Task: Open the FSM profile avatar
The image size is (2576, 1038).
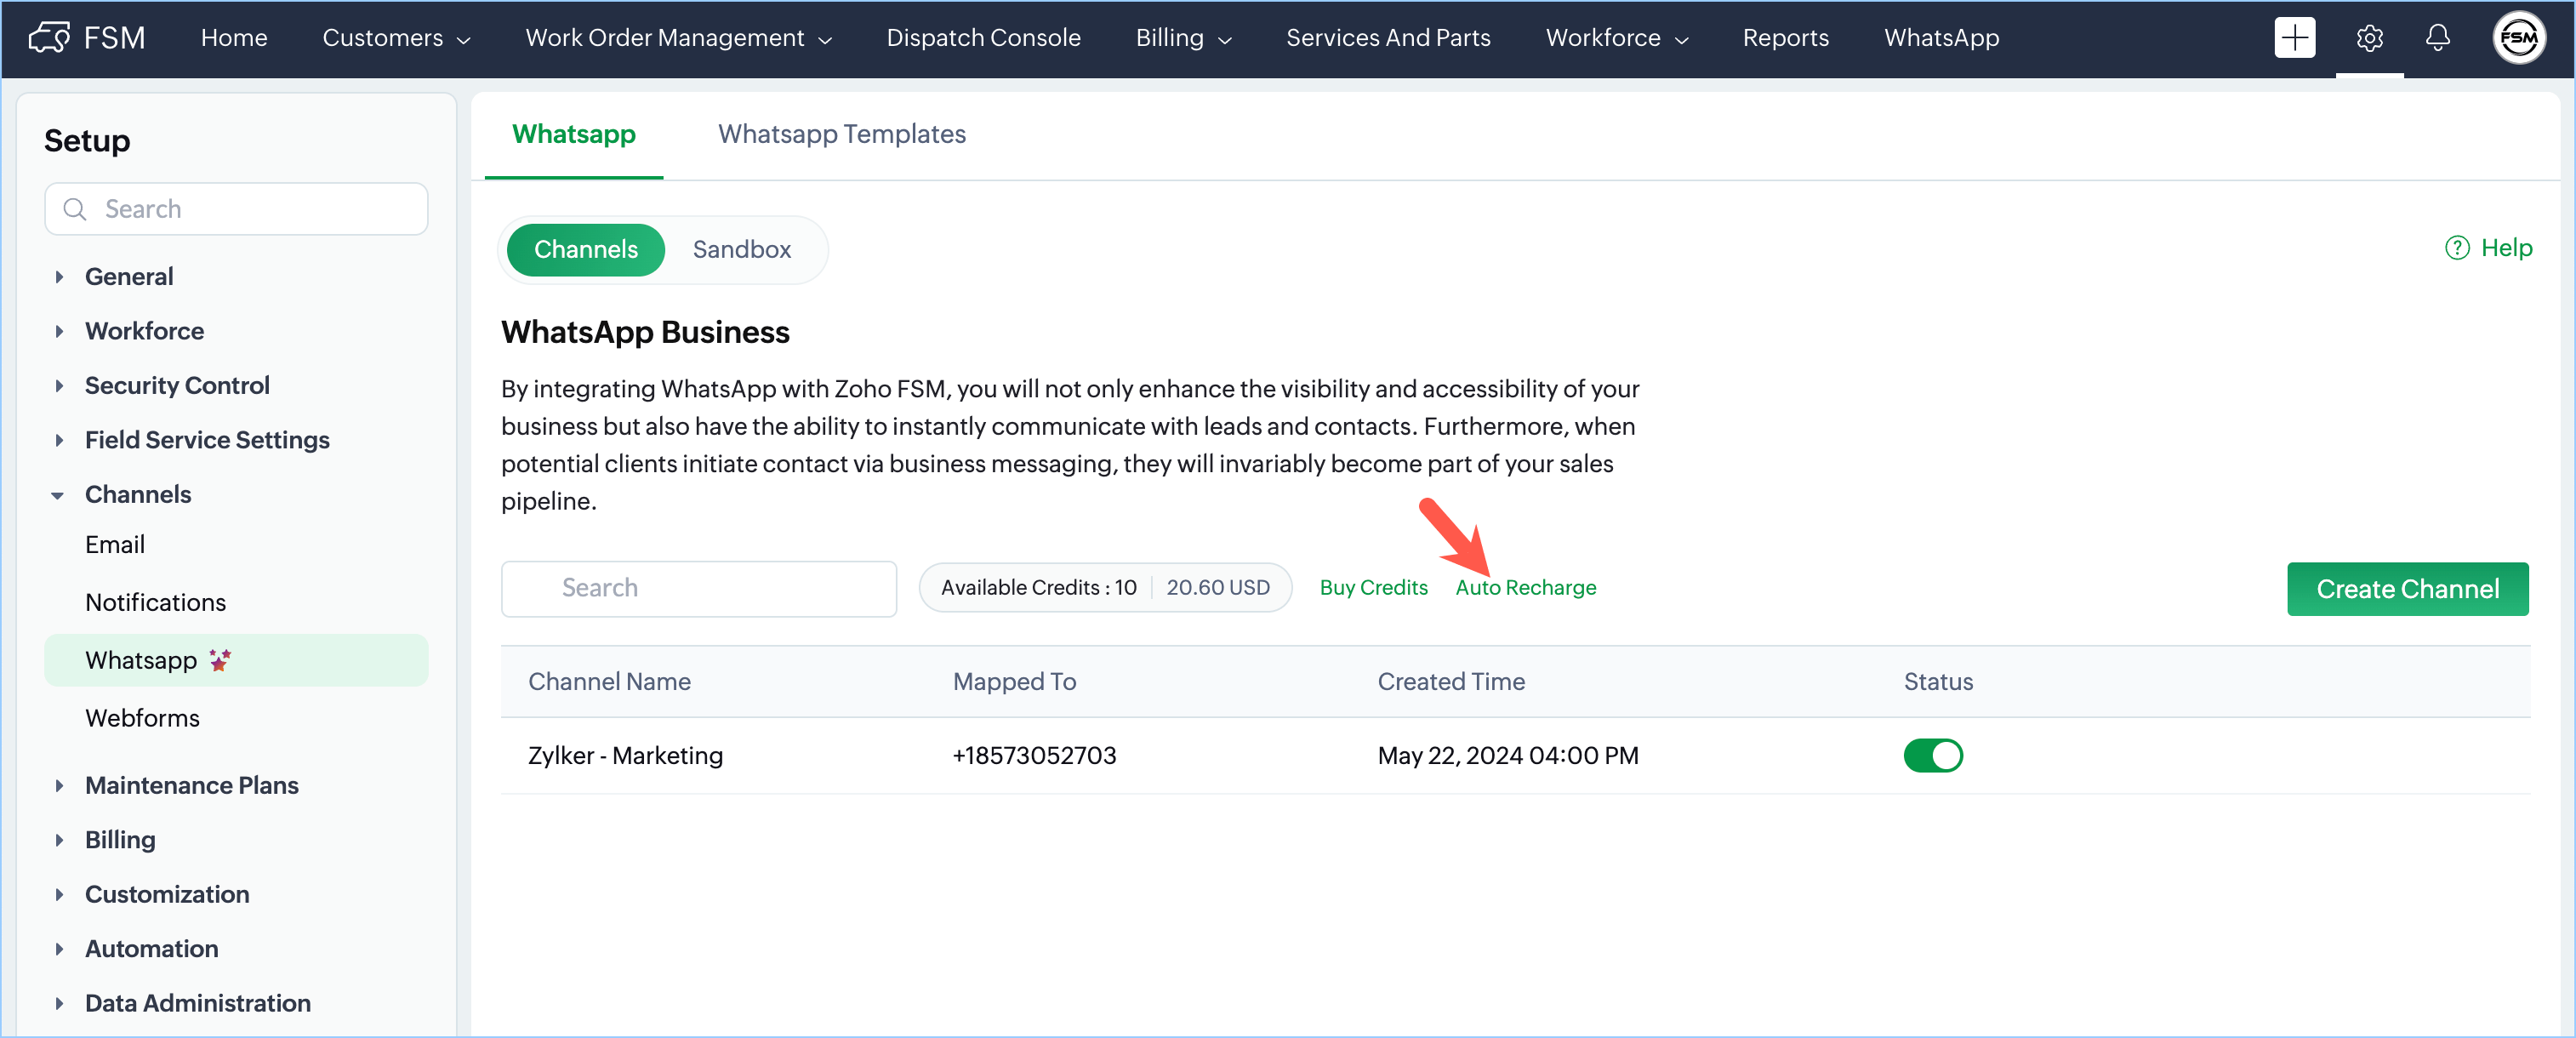Action: click(2518, 38)
